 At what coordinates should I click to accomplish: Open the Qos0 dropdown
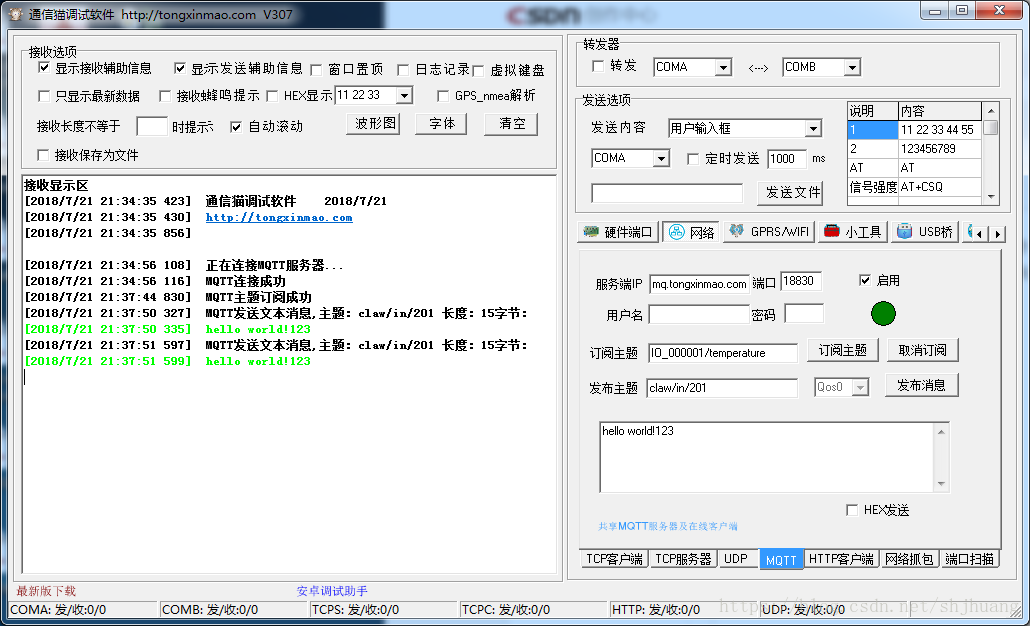tap(860, 388)
